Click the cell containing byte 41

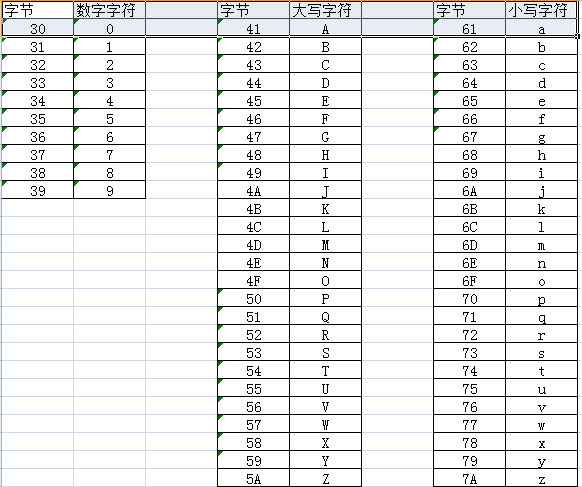tap(254, 28)
